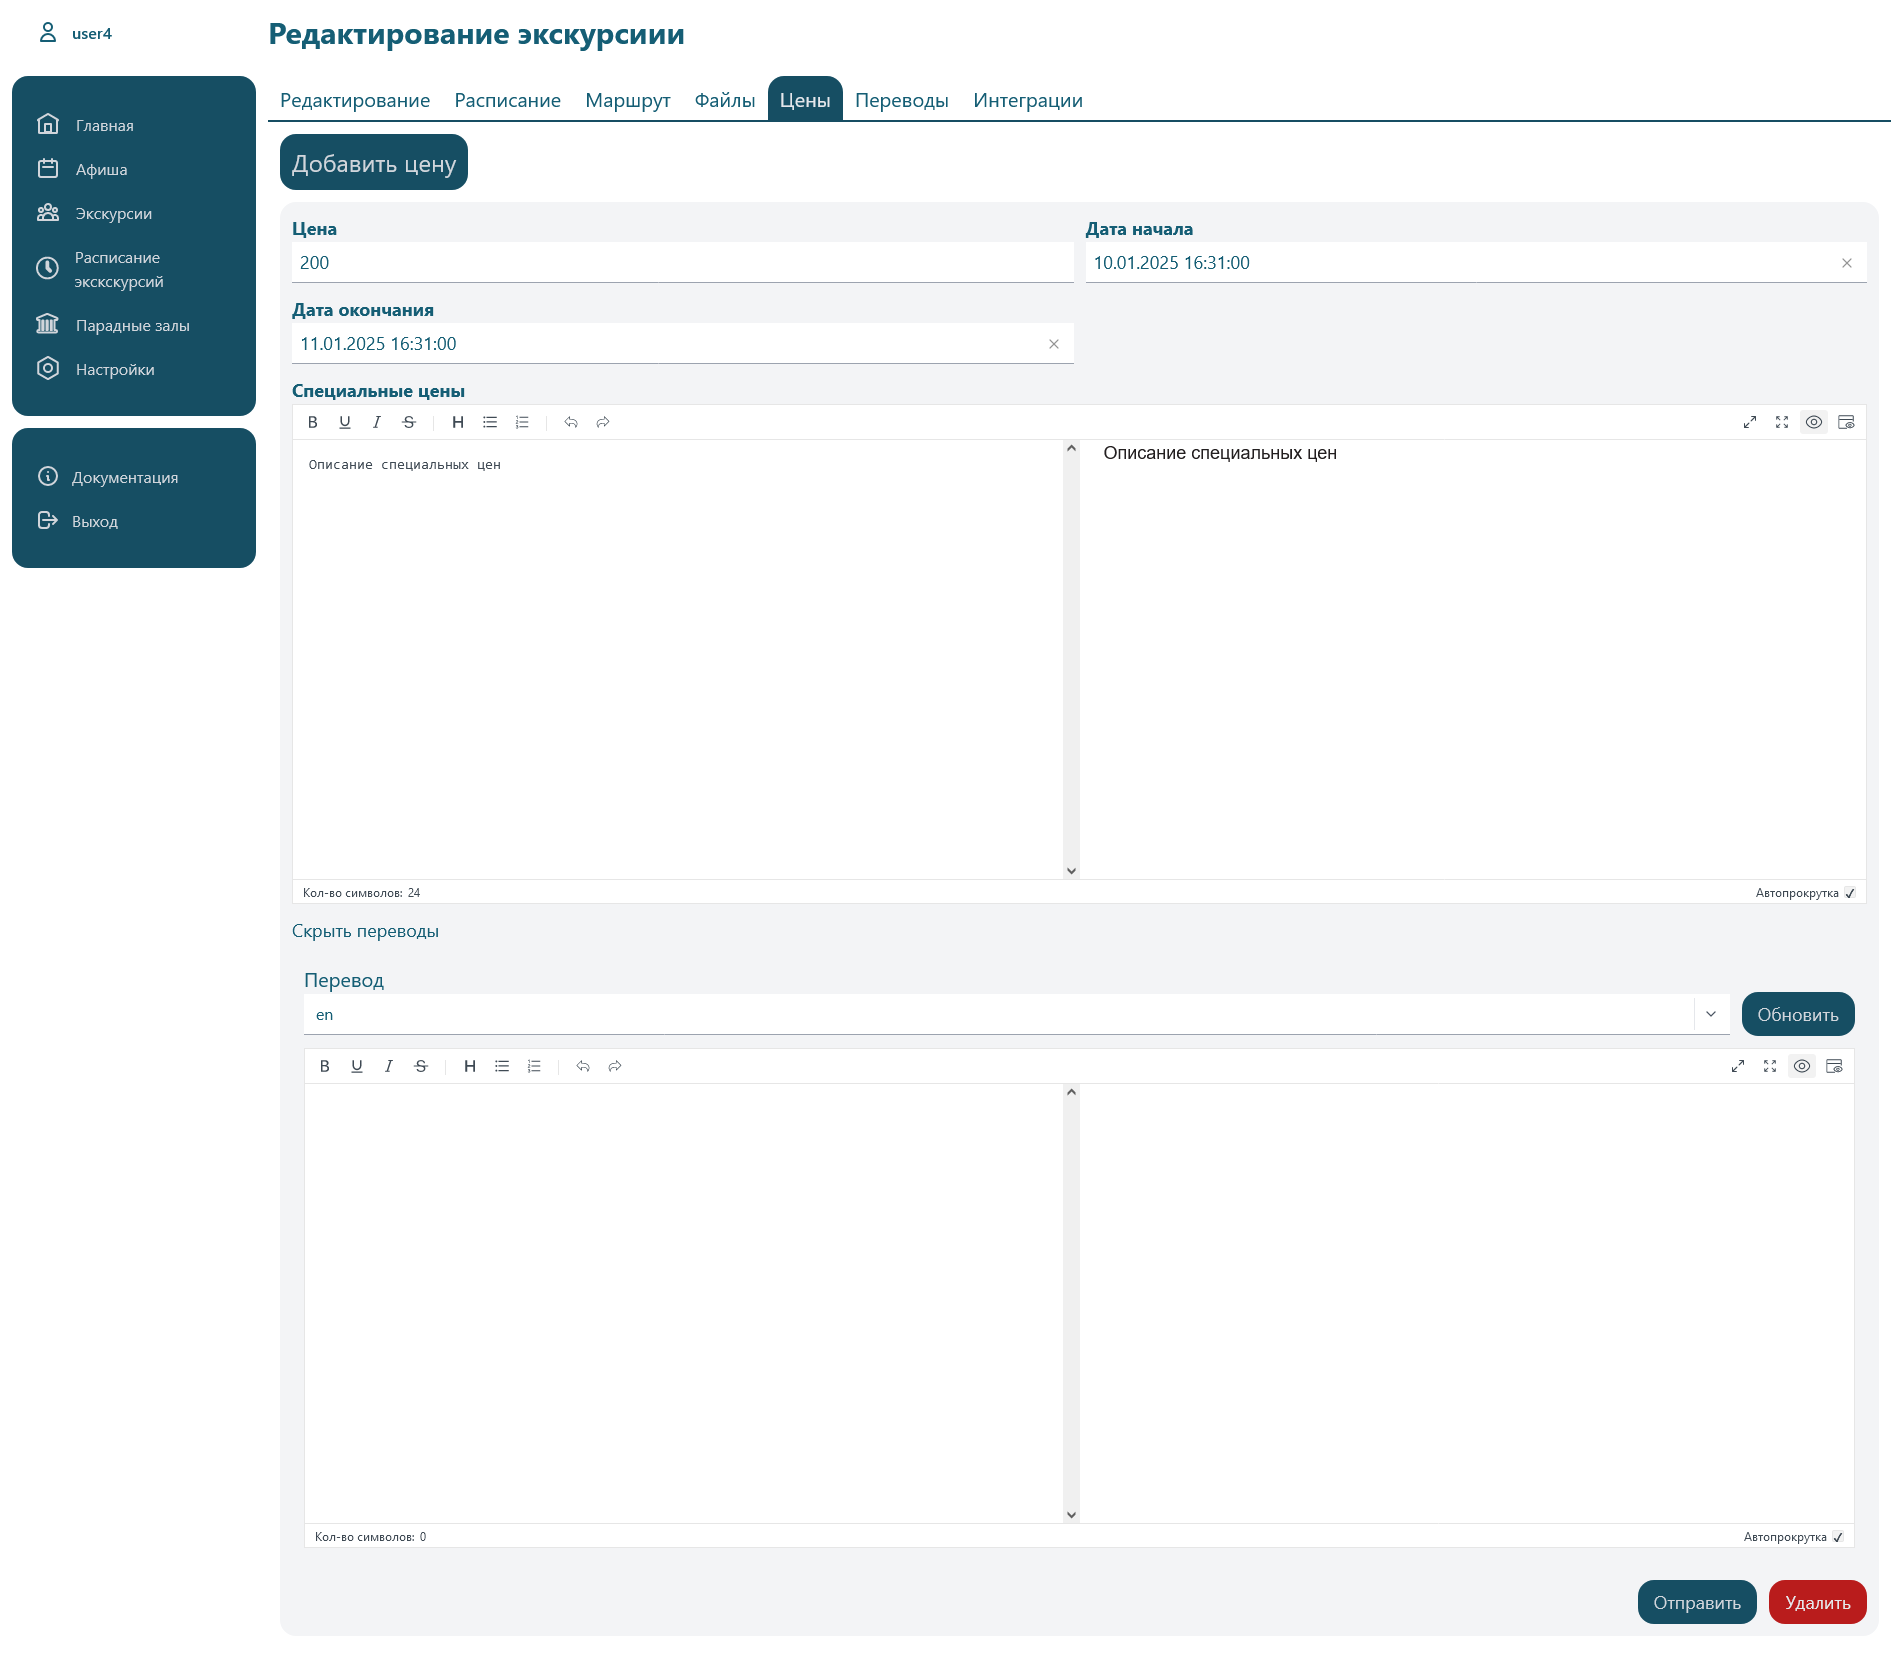
Task: Click italic icon in translation editor toolbar
Action: (x=389, y=1066)
